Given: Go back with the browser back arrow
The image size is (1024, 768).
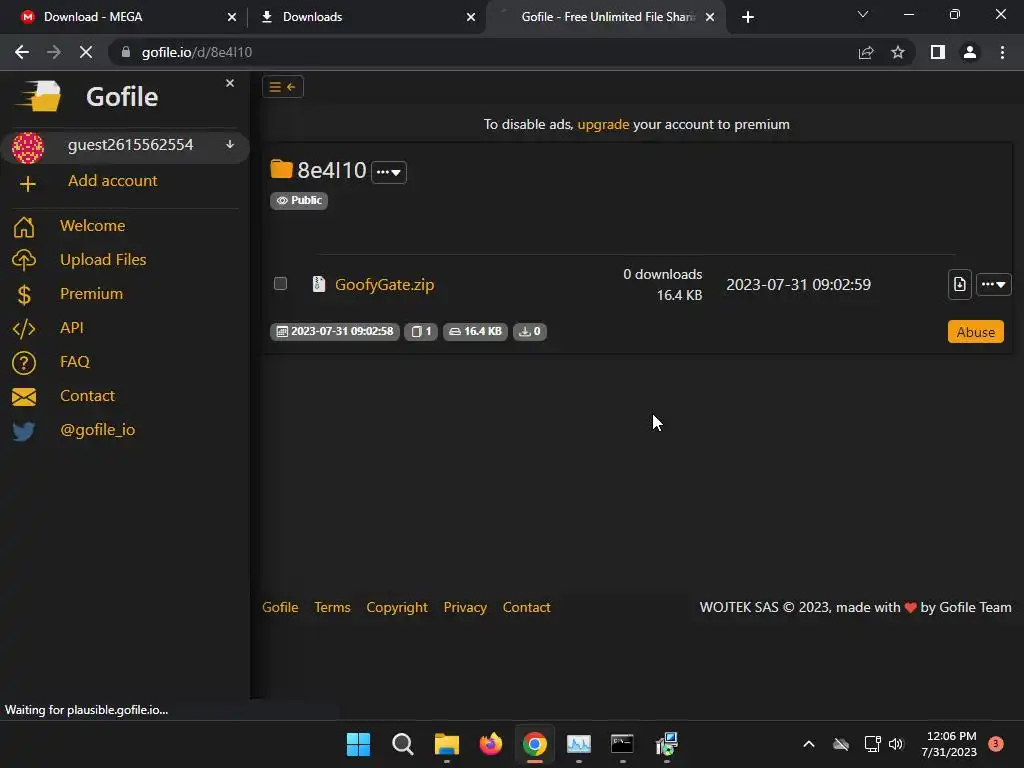Looking at the screenshot, I should pyautogui.click(x=22, y=52).
